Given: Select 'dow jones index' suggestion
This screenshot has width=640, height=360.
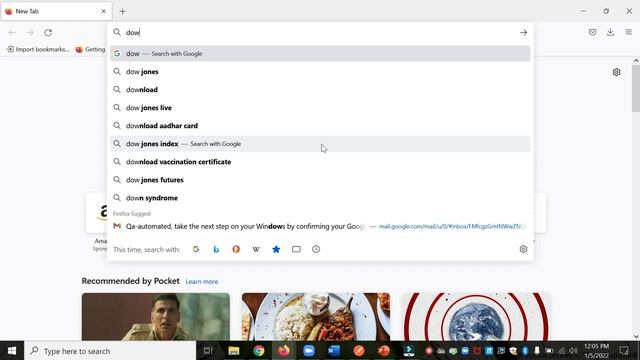Looking at the screenshot, I should [x=320, y=144].
